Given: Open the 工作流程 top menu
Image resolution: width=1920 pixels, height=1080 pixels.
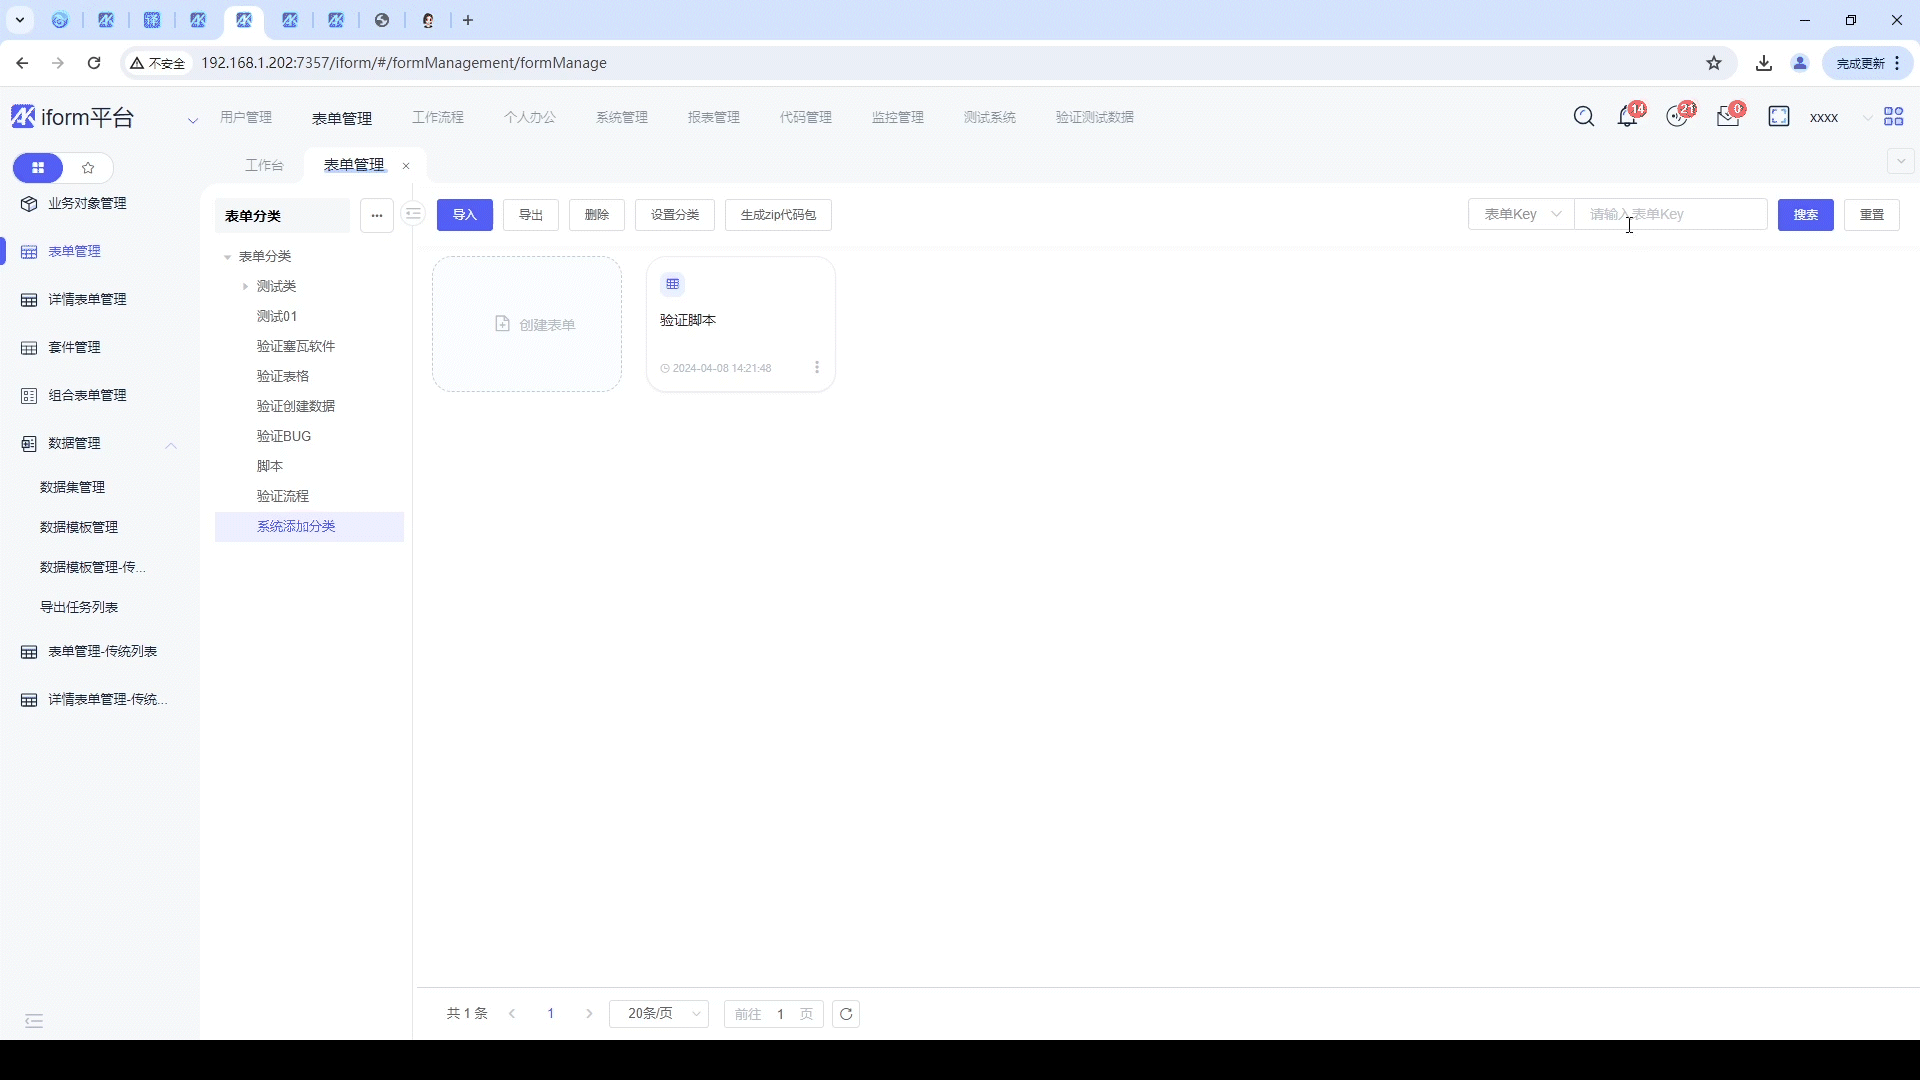Looking at the screenshot, I should [438, 117].
